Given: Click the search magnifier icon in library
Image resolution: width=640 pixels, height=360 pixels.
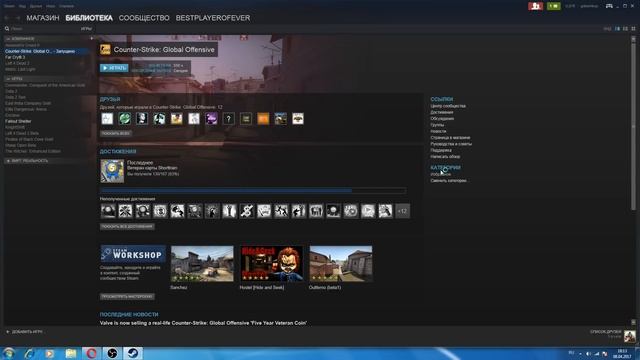Looking at the screenshot, I should 7,29.
